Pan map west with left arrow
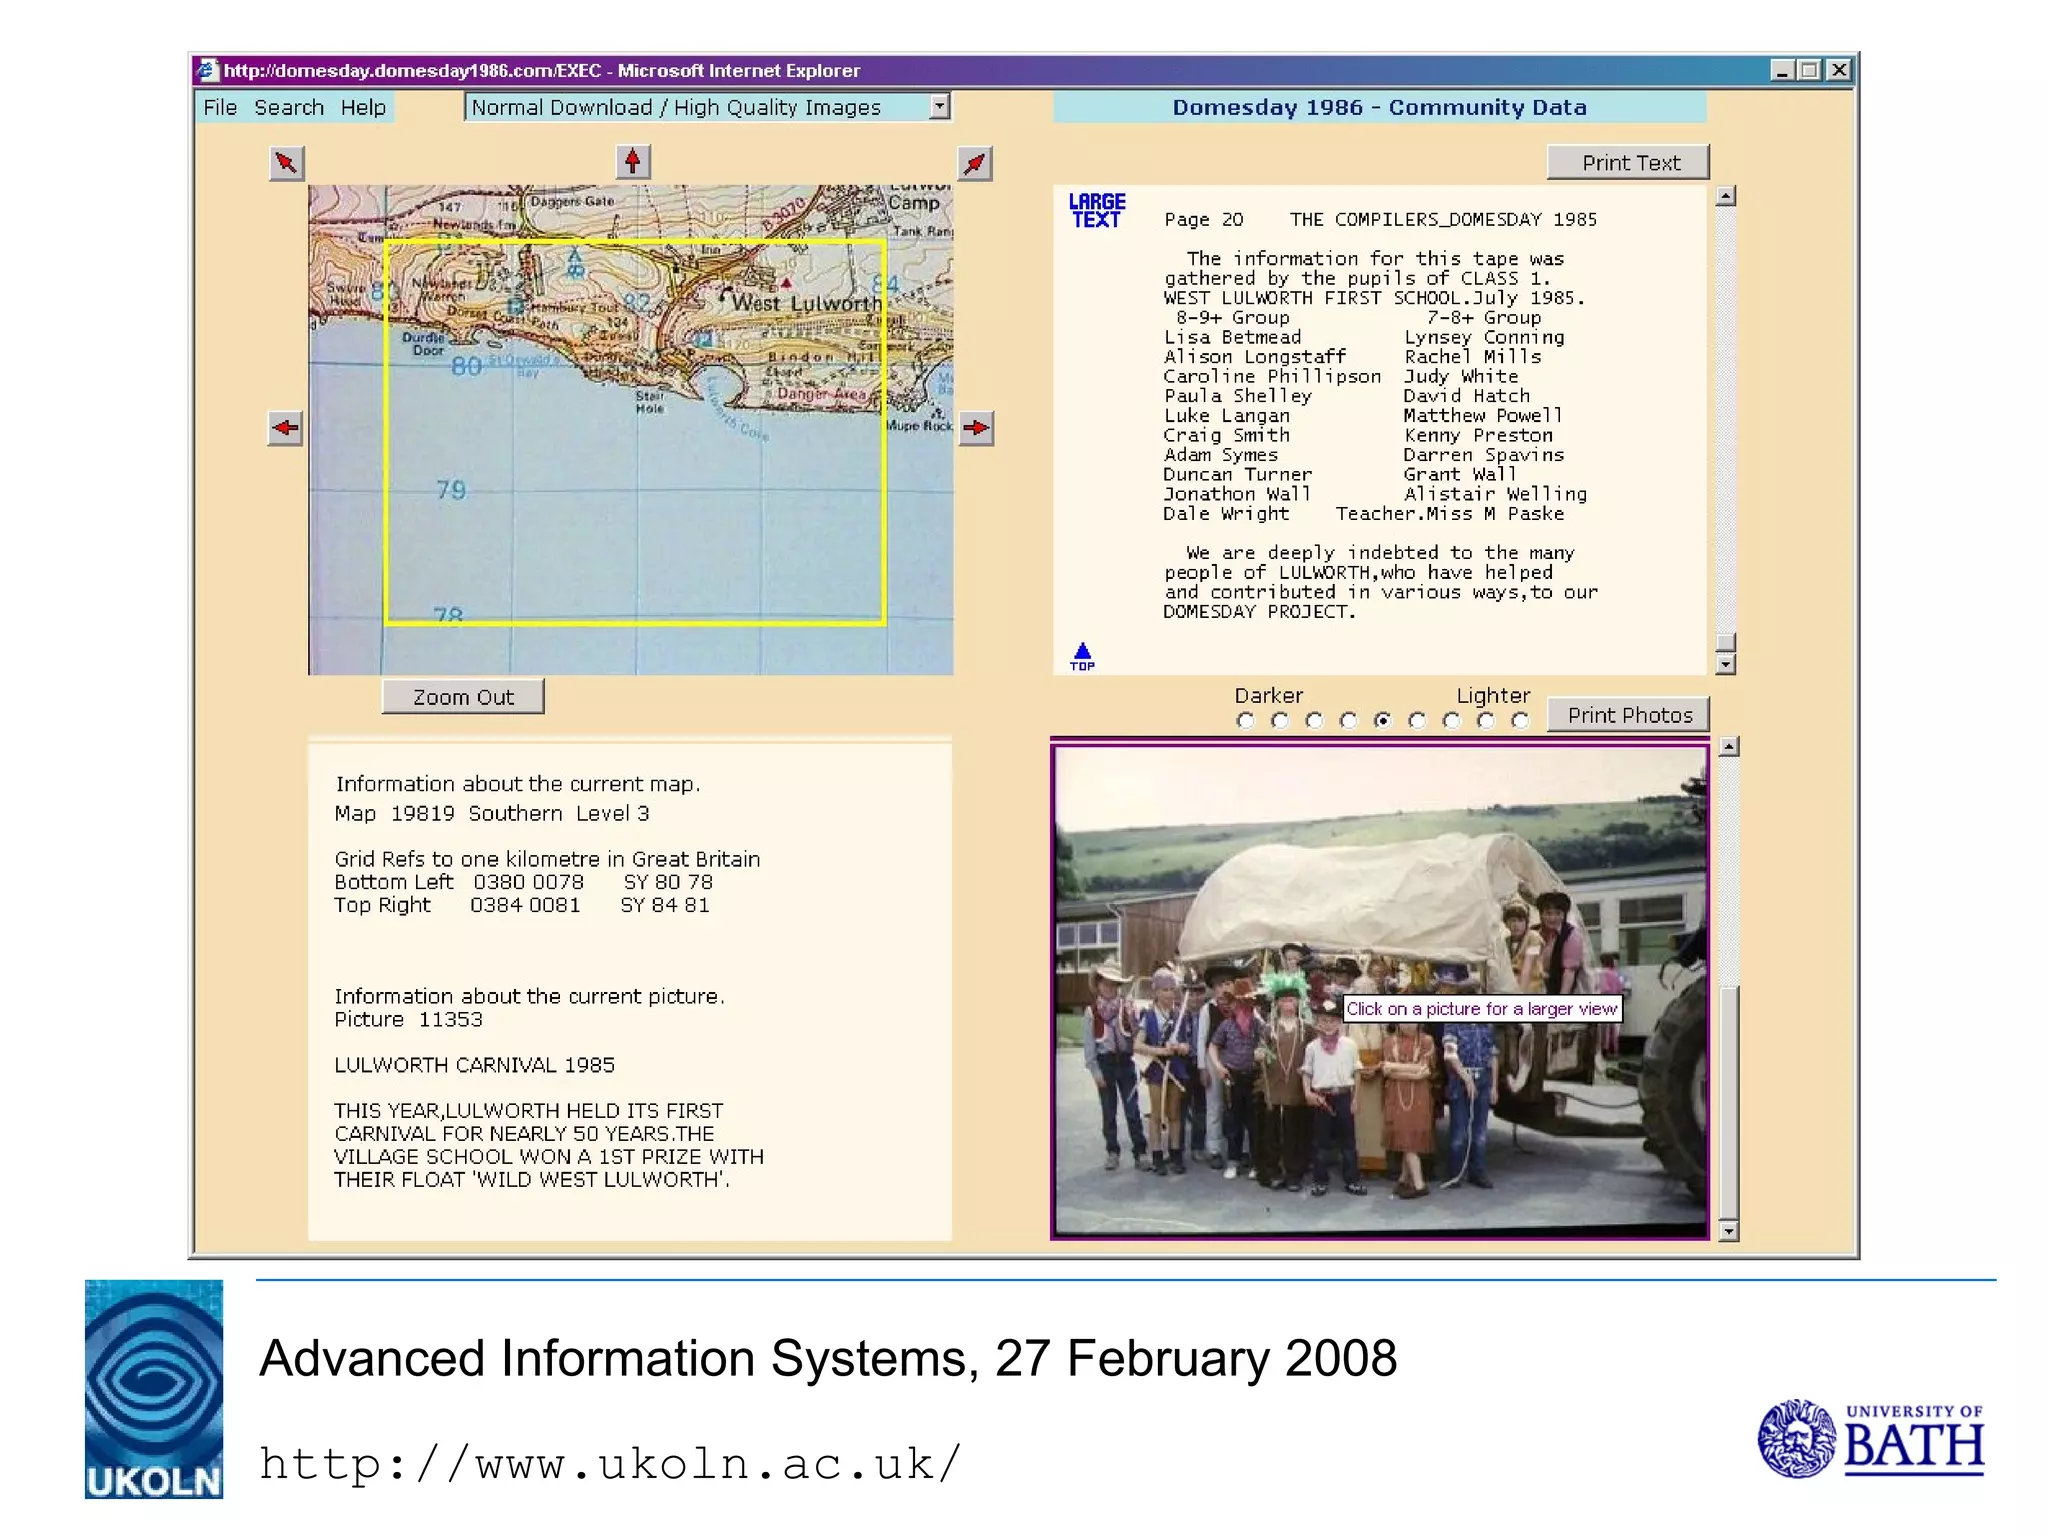 [286, 428]
